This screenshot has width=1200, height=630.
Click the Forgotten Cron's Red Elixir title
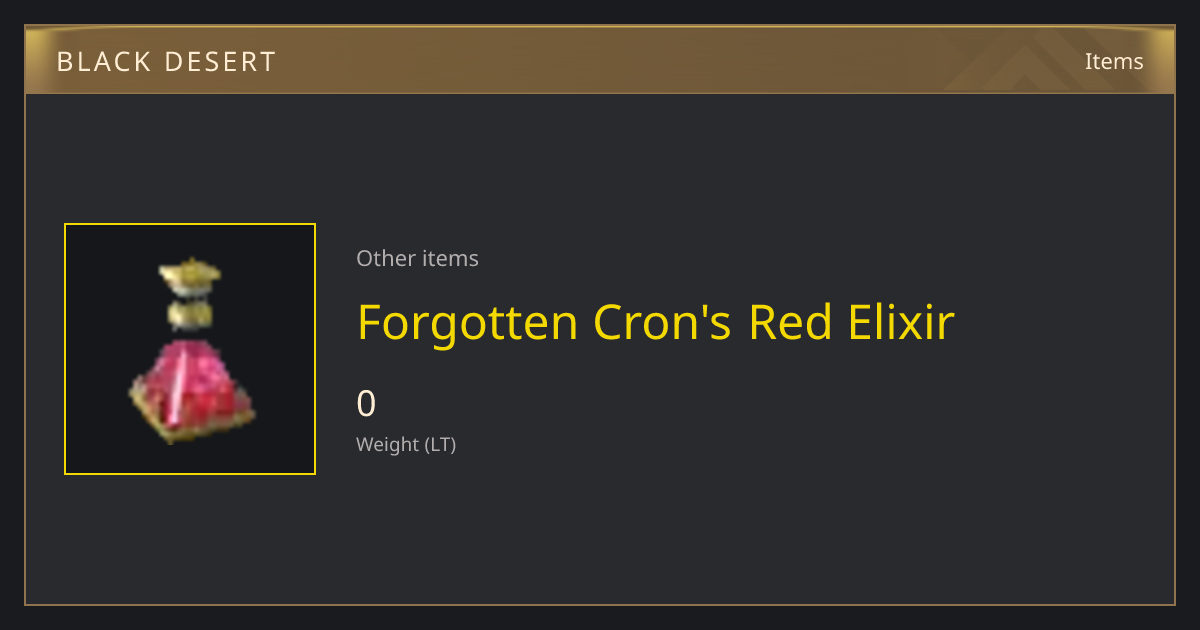(656, 322)
